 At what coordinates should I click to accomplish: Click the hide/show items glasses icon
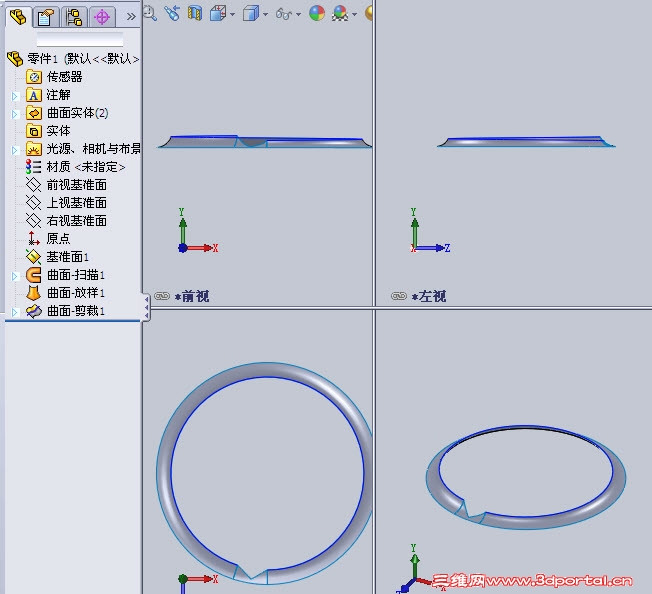point(284,15)
